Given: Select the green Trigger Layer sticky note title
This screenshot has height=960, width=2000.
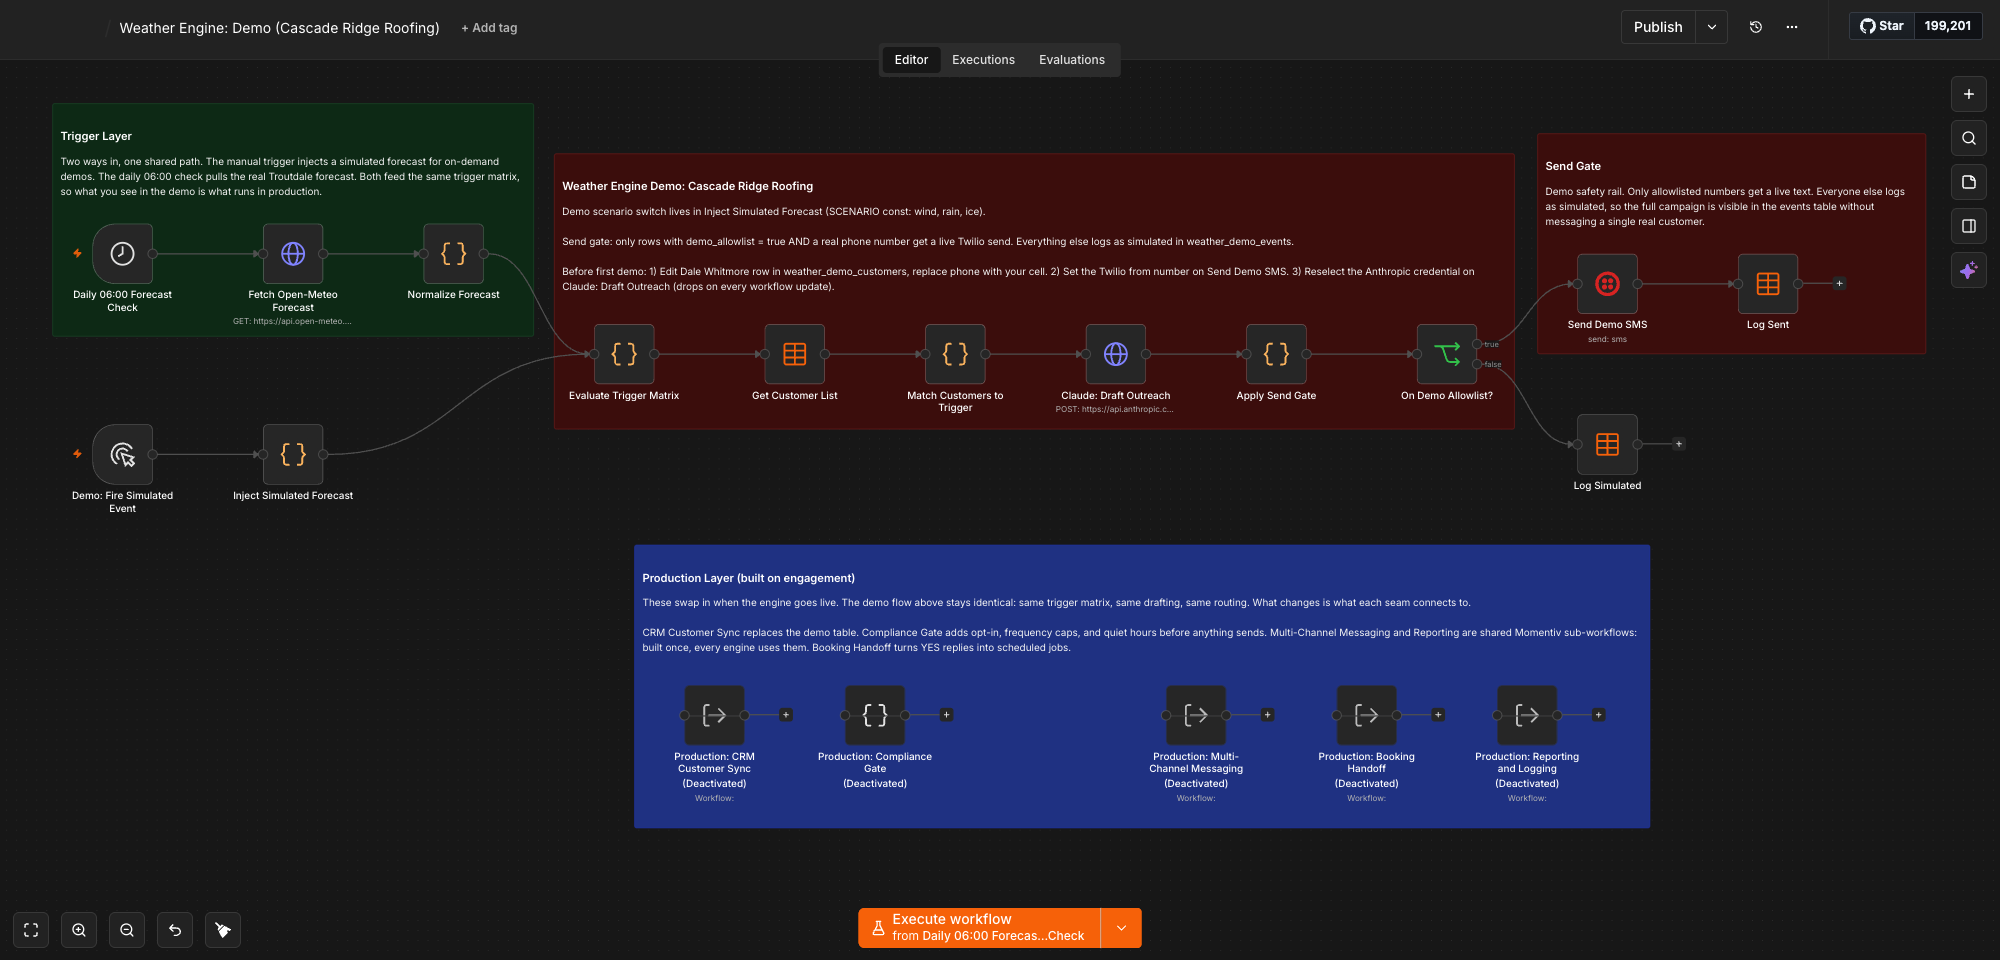Looking at the screenshot, I should 96,136.
